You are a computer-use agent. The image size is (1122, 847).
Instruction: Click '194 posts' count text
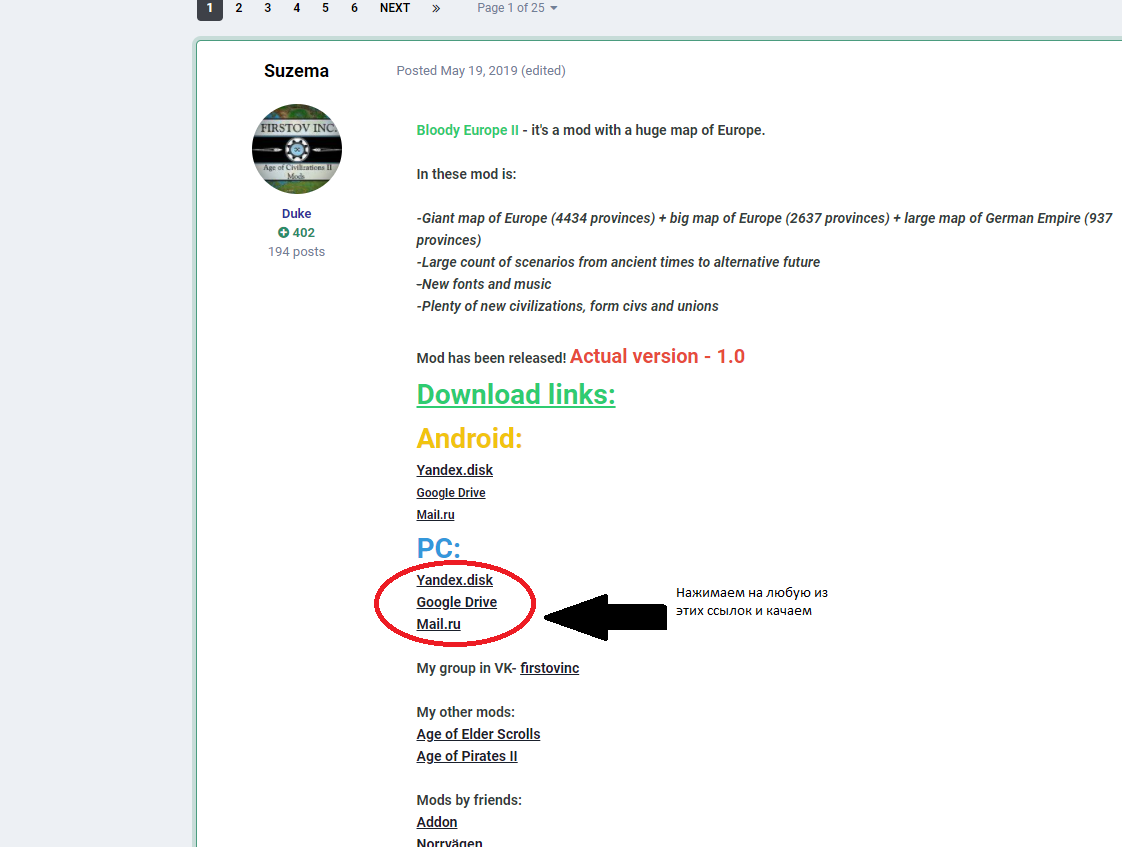point(296,252)
